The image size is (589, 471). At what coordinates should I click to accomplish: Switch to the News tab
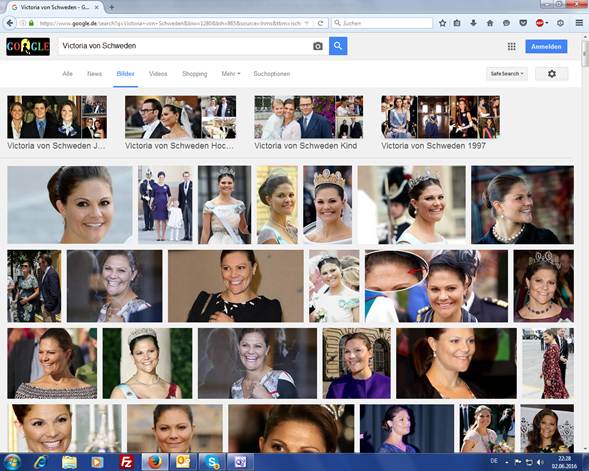(95, 74)
